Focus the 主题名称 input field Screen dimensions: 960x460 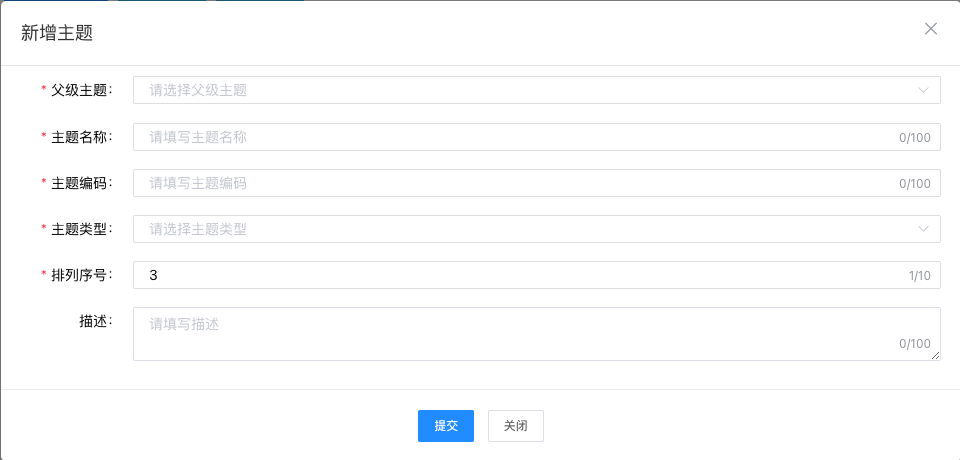coord(500,137)
